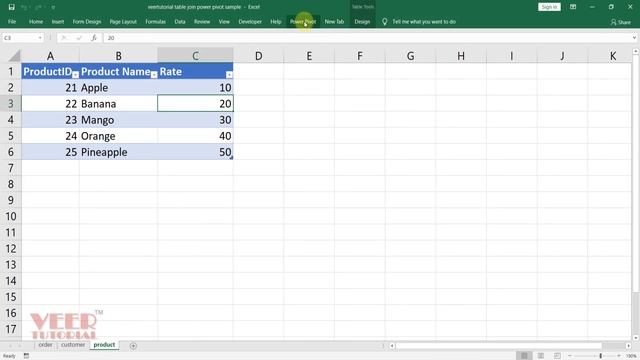Select the product sheet tab
Viewport: 640px width, 360px height.
click(x=104, y=345)
